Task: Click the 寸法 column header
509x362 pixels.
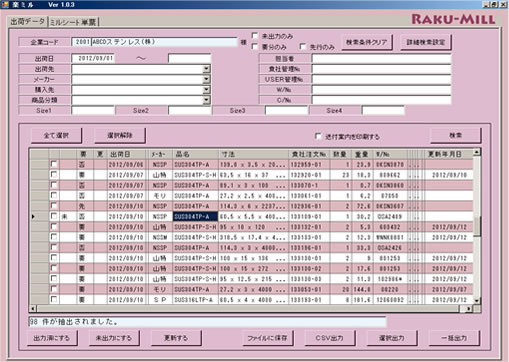Action: point(253,154)
